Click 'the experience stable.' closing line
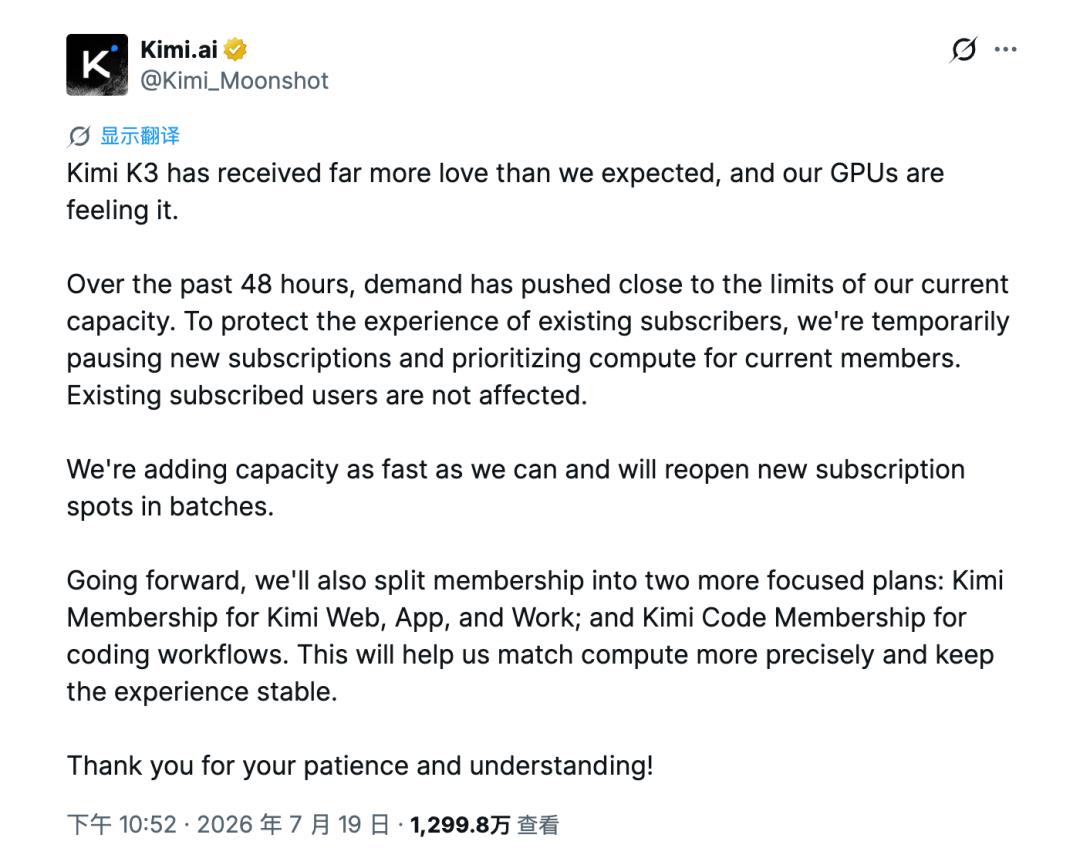The width and height of the screenshot is (1080, 855). pos(202,692)
